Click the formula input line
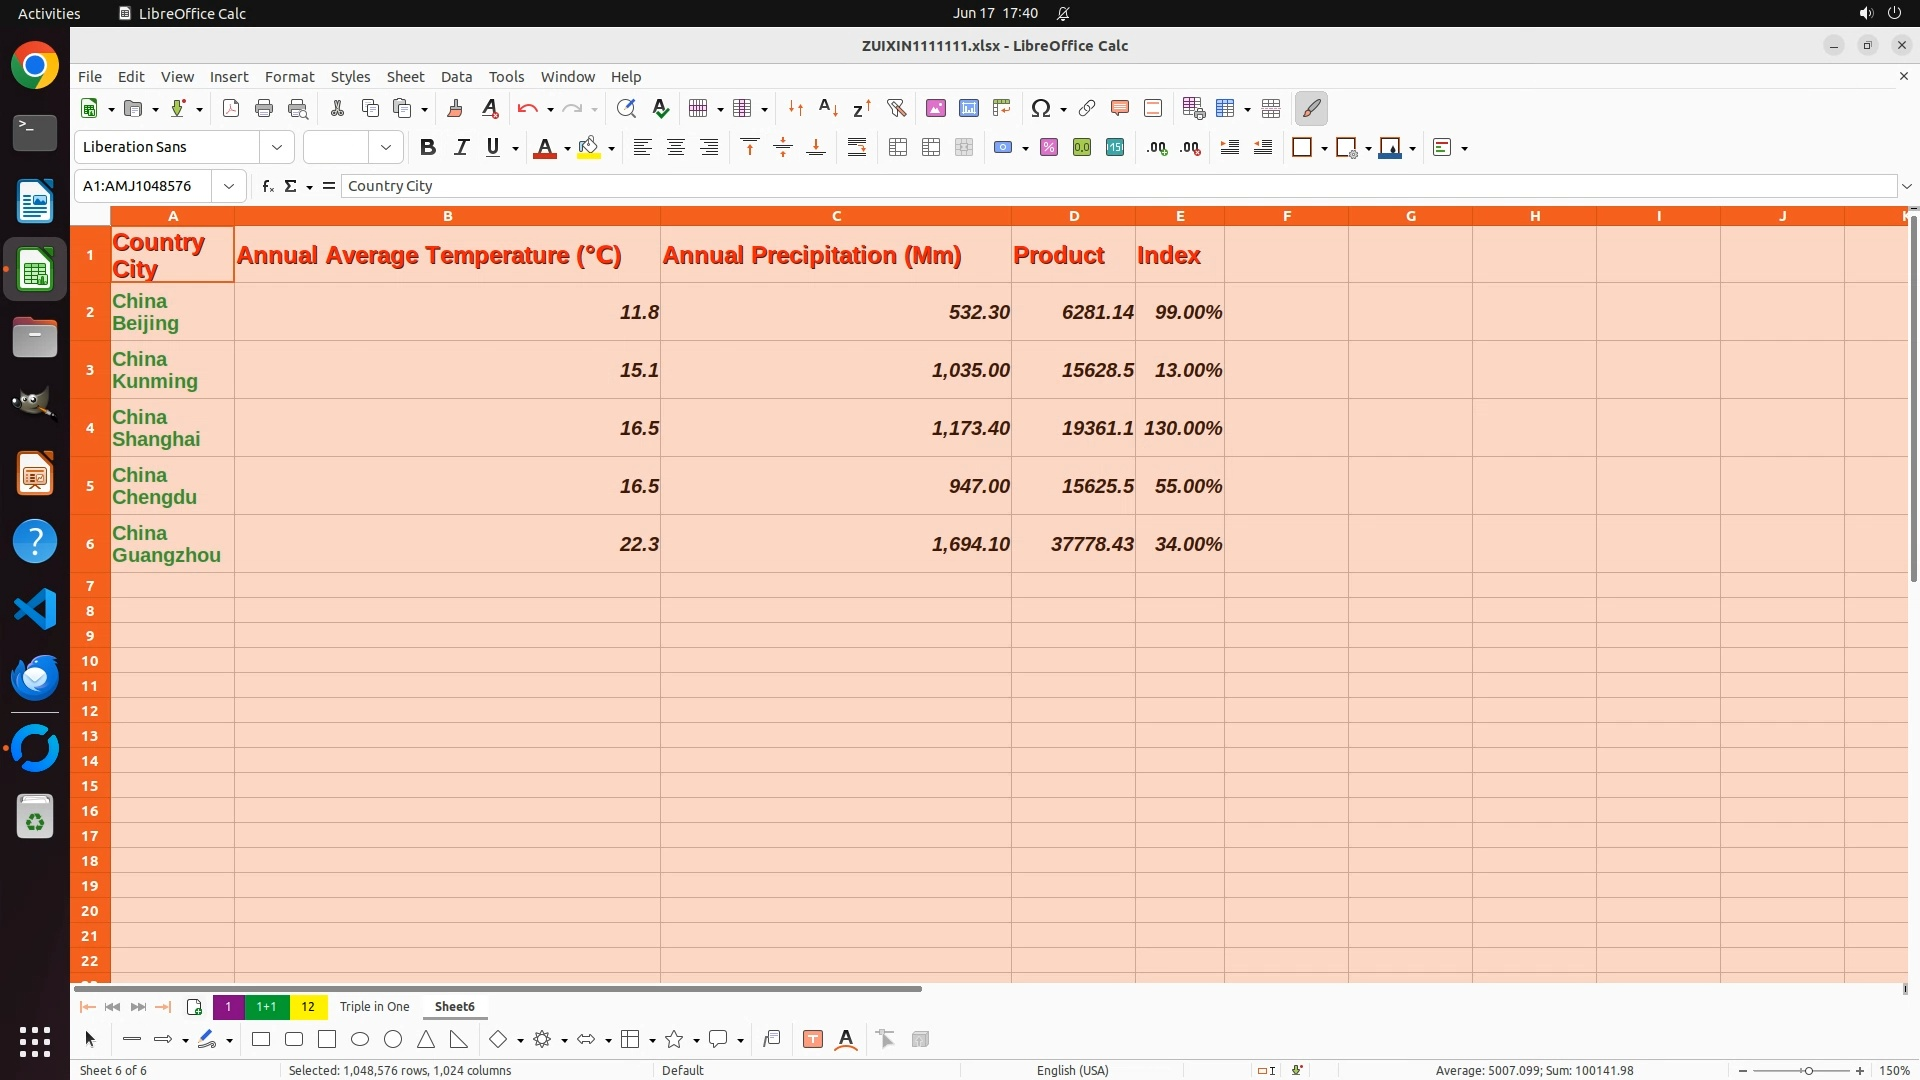1920x1080 pixels. pos(1100,186)
